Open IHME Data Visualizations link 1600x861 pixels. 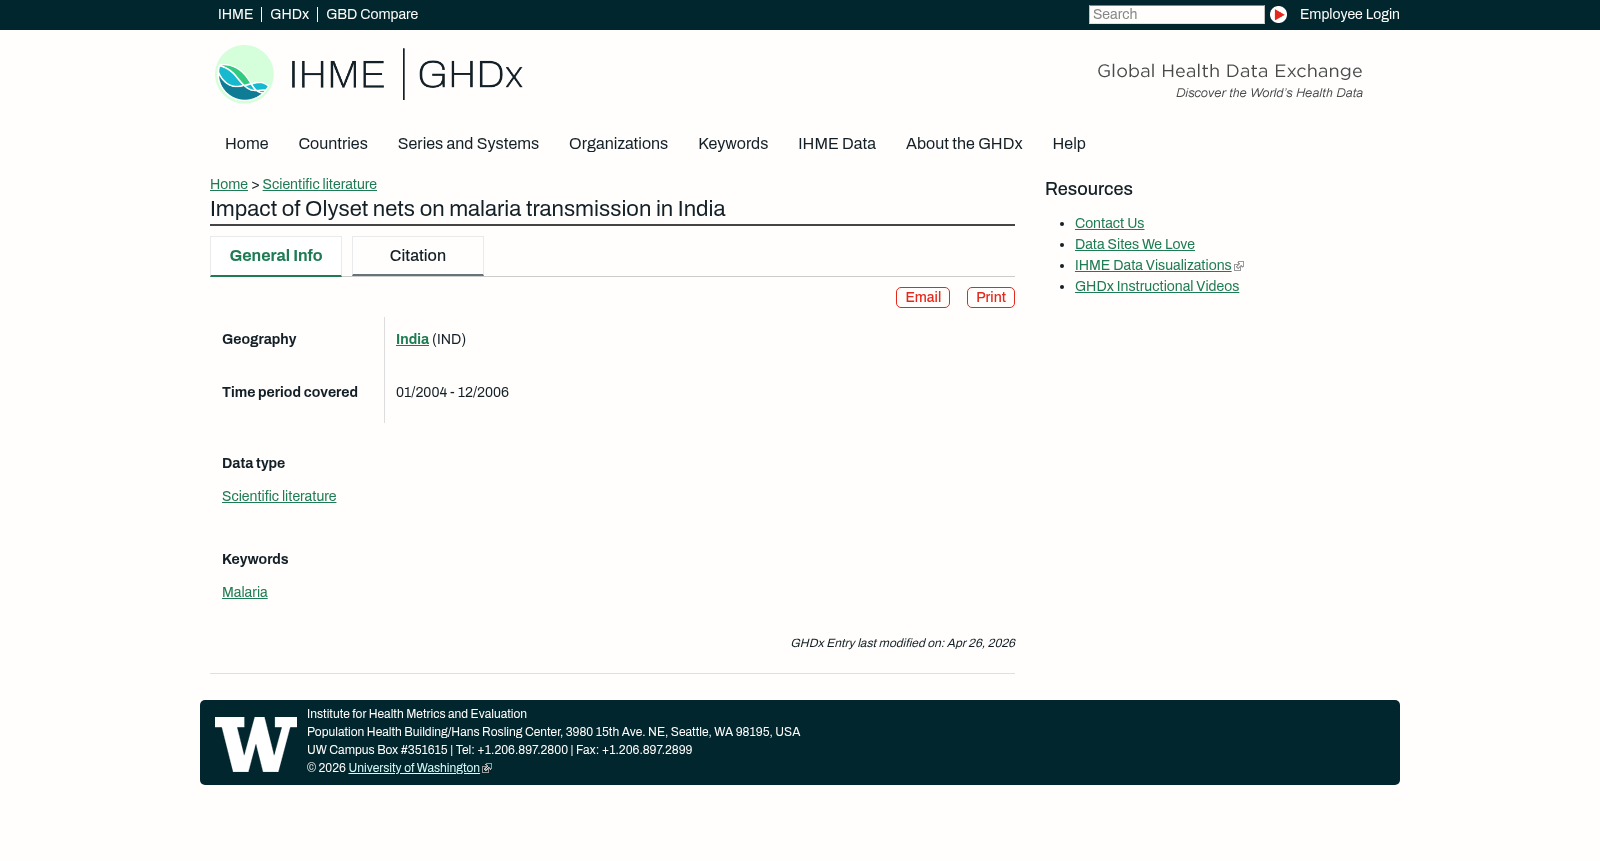click(1153, 265)
